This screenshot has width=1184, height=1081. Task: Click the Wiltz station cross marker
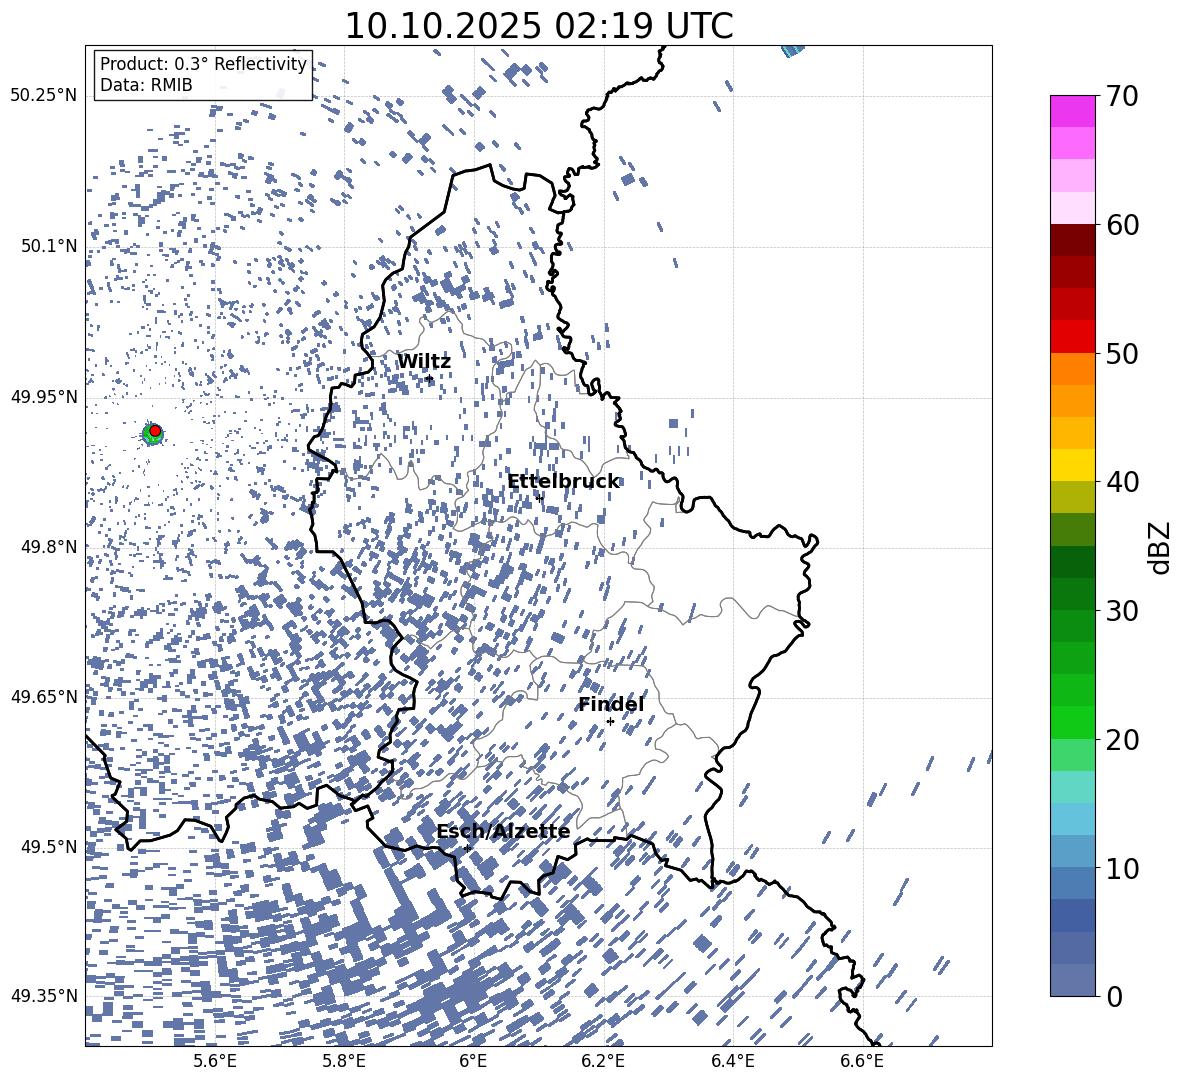click(x=430, y=378)
